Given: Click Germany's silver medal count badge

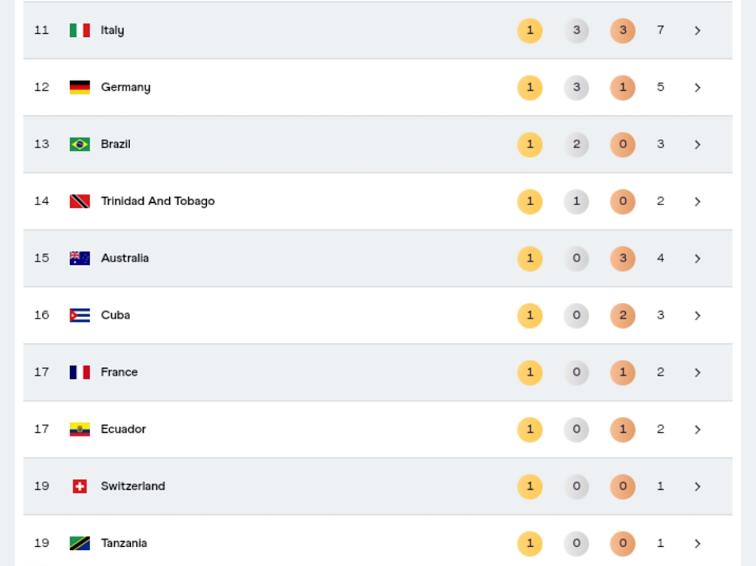Looking at the screenshot, I should (x=576, y=87).
